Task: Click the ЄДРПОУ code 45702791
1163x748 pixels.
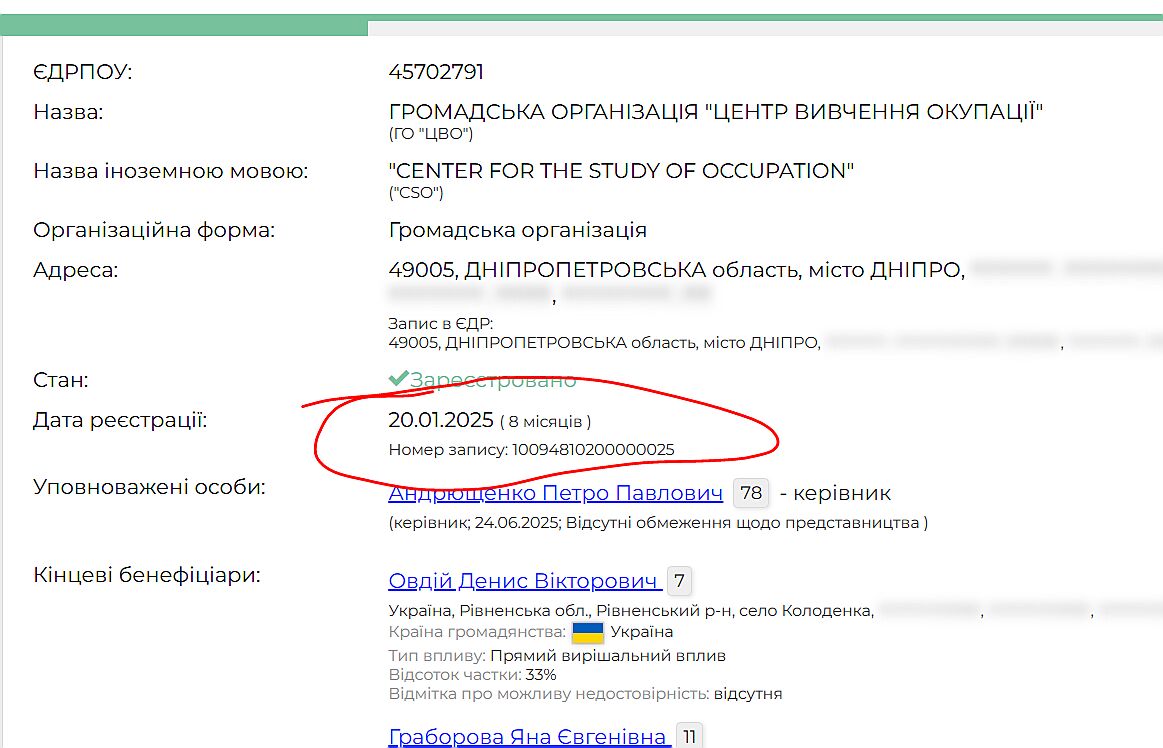Action: click(x=436, y=72)
